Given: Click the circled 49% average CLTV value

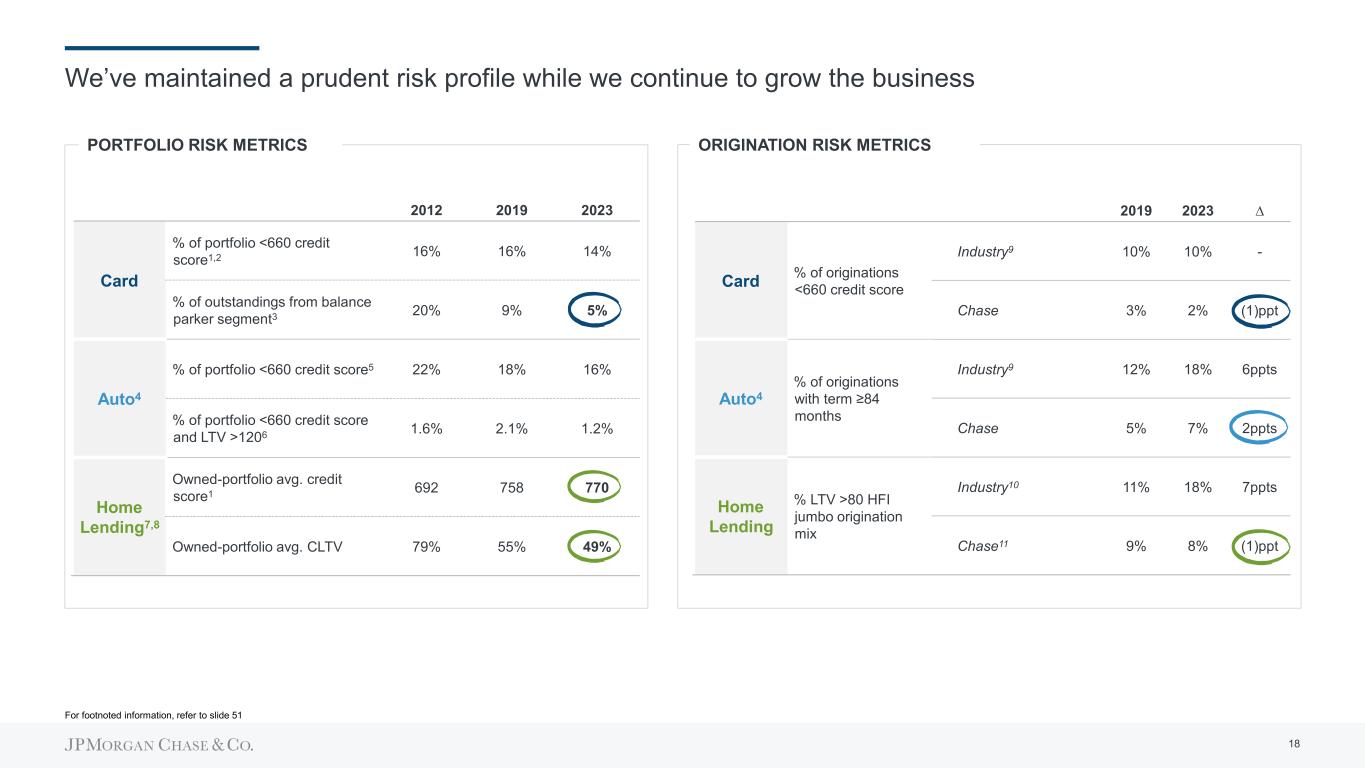Looking at the screenshot, I should coord(597,546).
